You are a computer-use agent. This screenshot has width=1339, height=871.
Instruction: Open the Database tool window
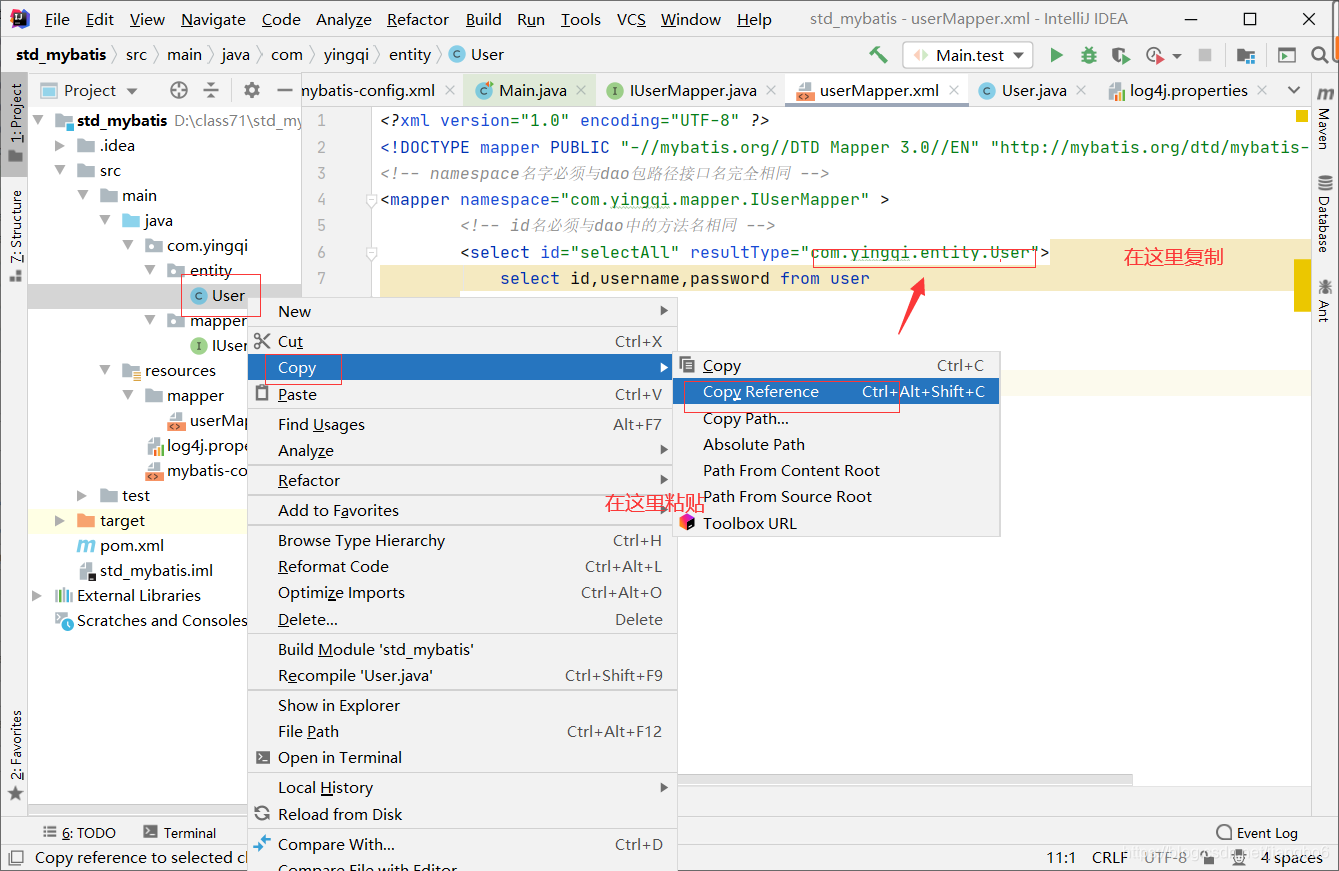click(x=1324, y=214)
